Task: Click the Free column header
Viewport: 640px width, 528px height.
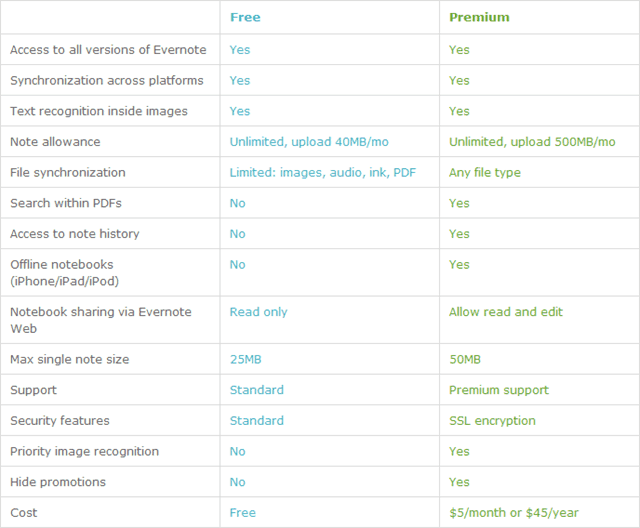Action: coord(245,17)
